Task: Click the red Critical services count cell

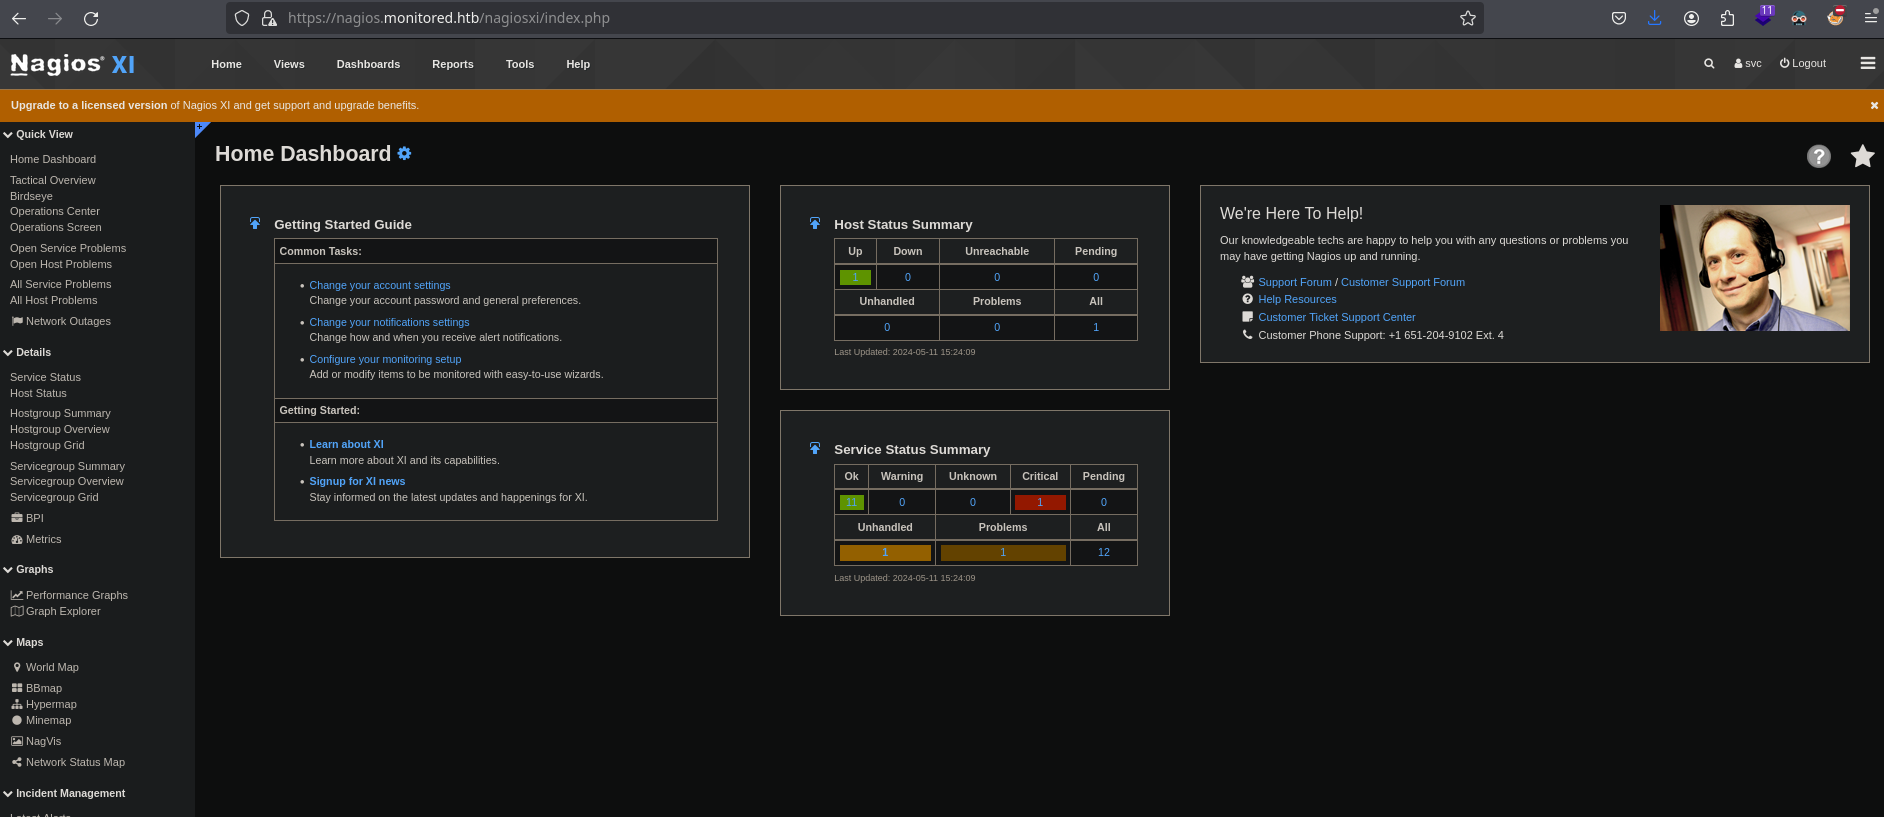Action: pyautogui.click(x=1040, y=502)
